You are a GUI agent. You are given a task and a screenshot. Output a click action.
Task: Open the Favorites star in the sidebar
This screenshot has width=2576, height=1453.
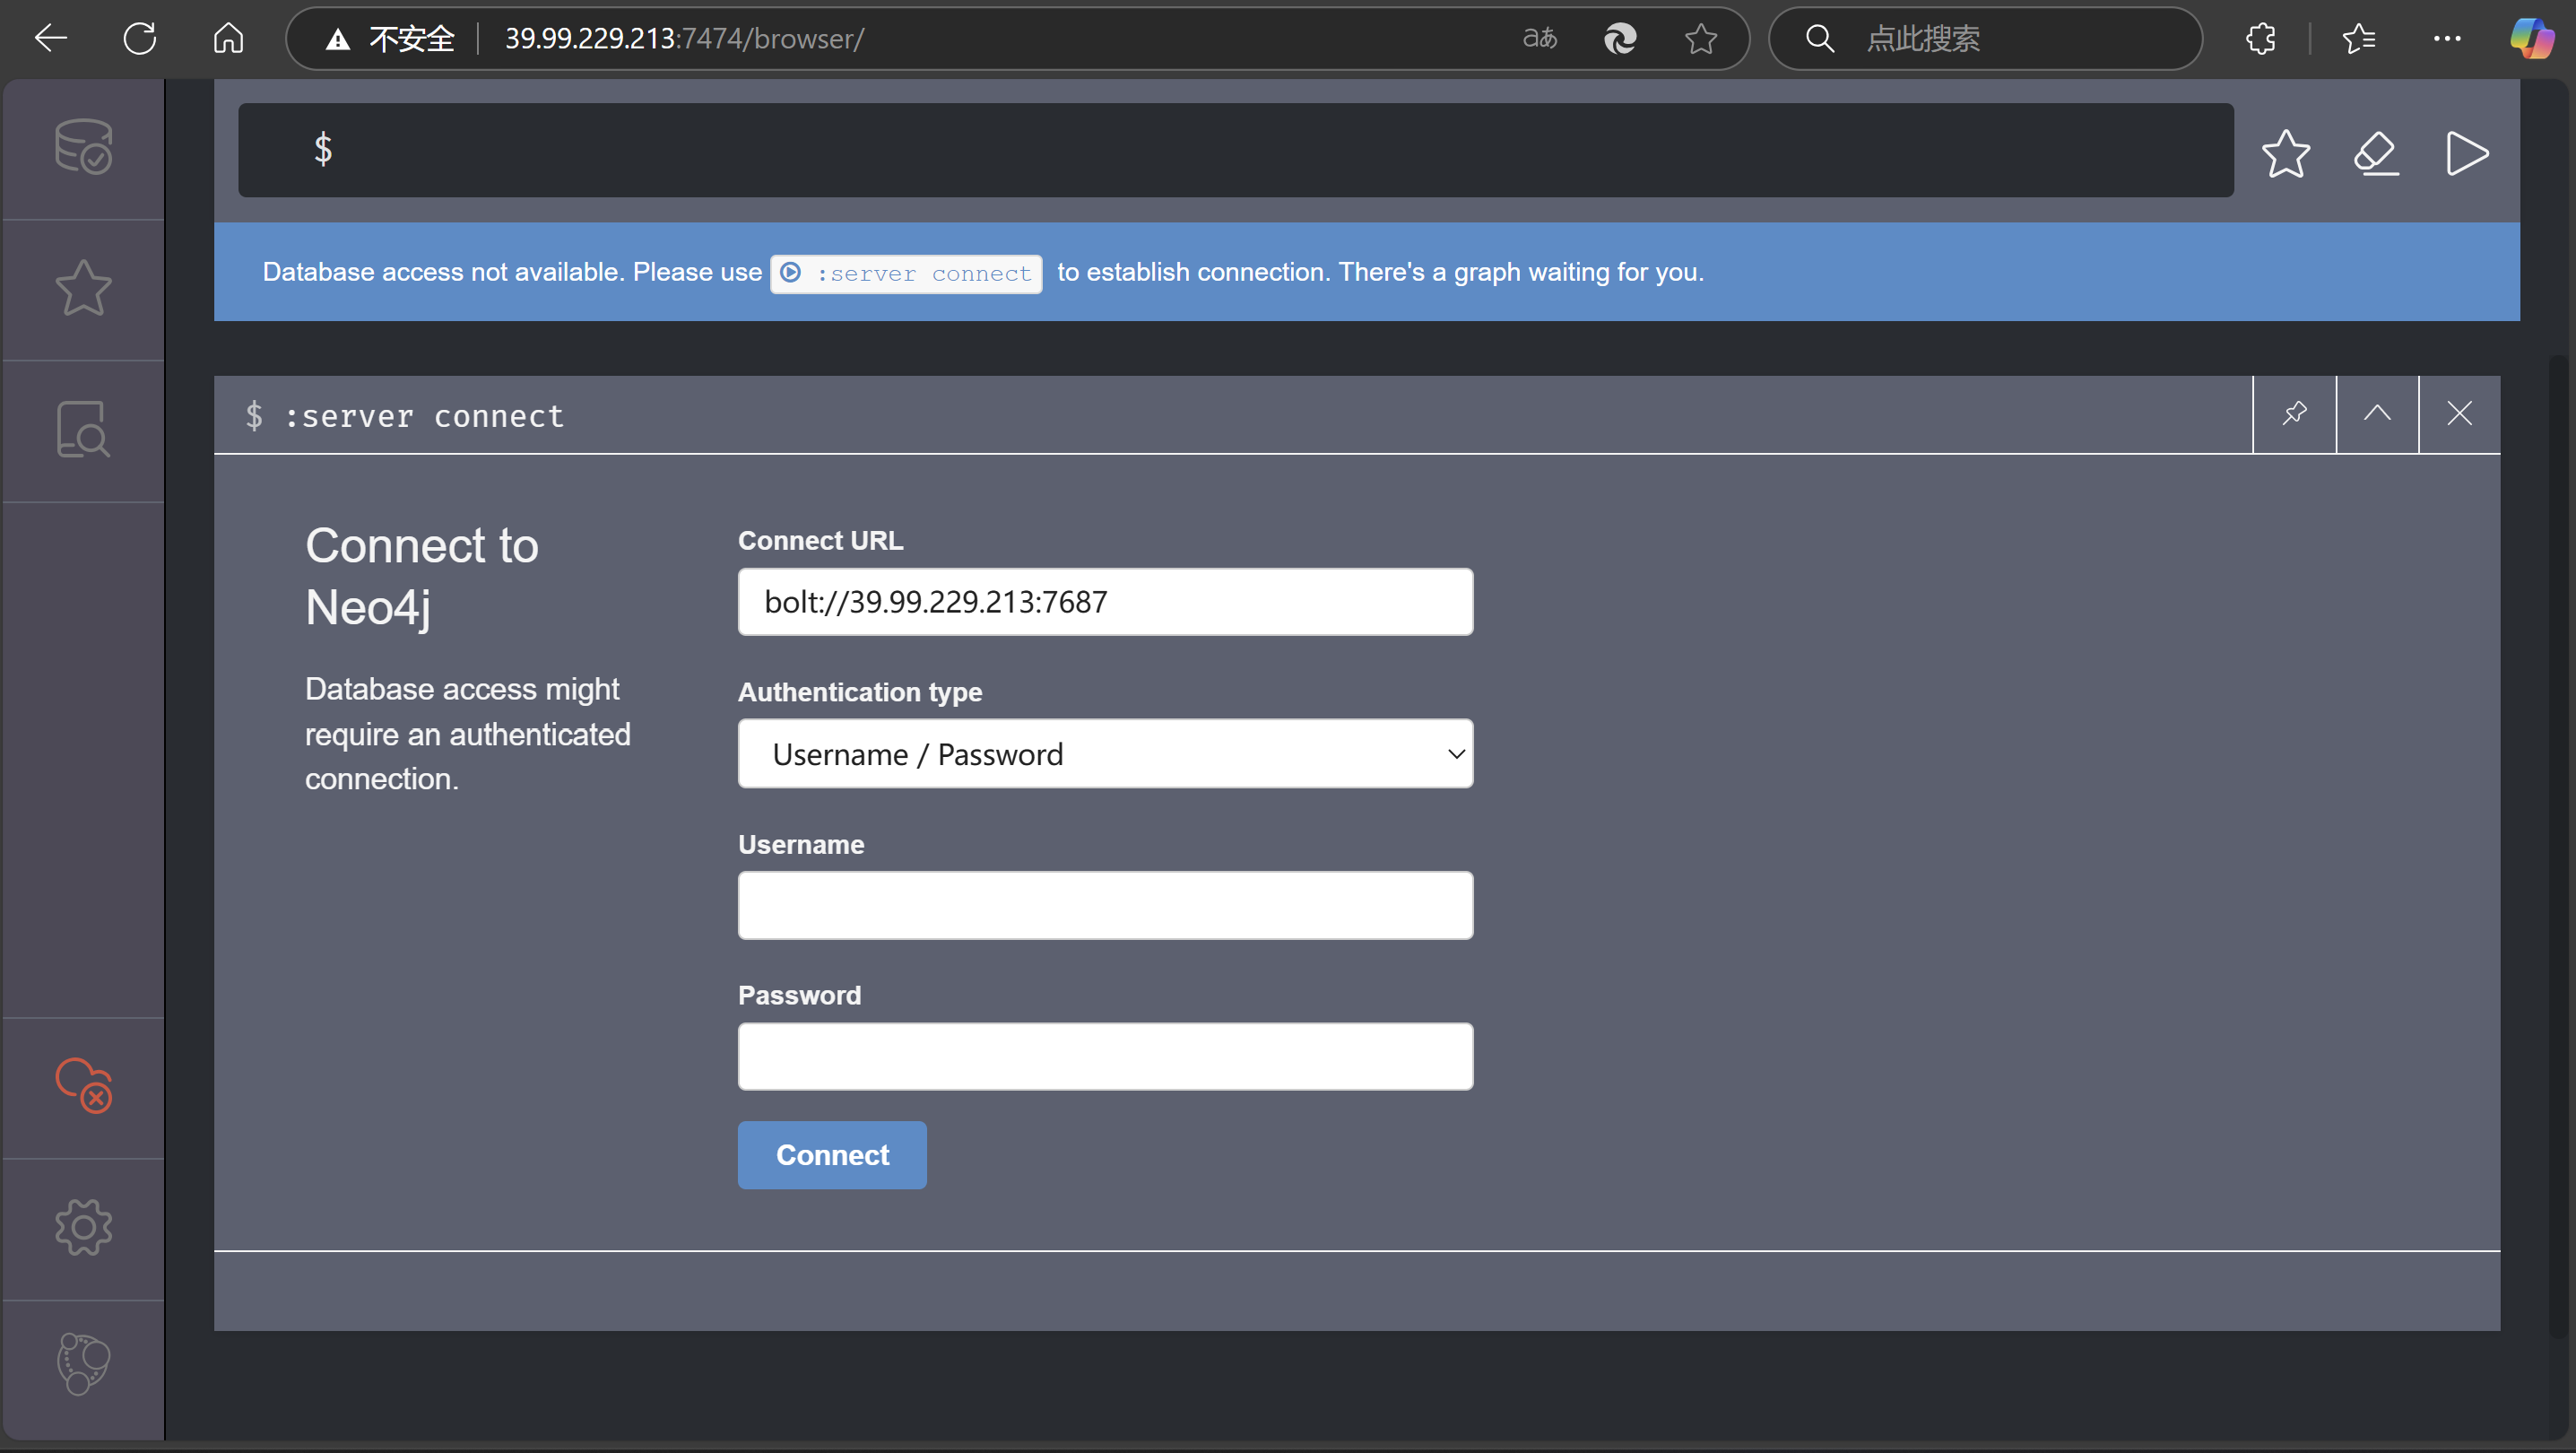(83, 288)
